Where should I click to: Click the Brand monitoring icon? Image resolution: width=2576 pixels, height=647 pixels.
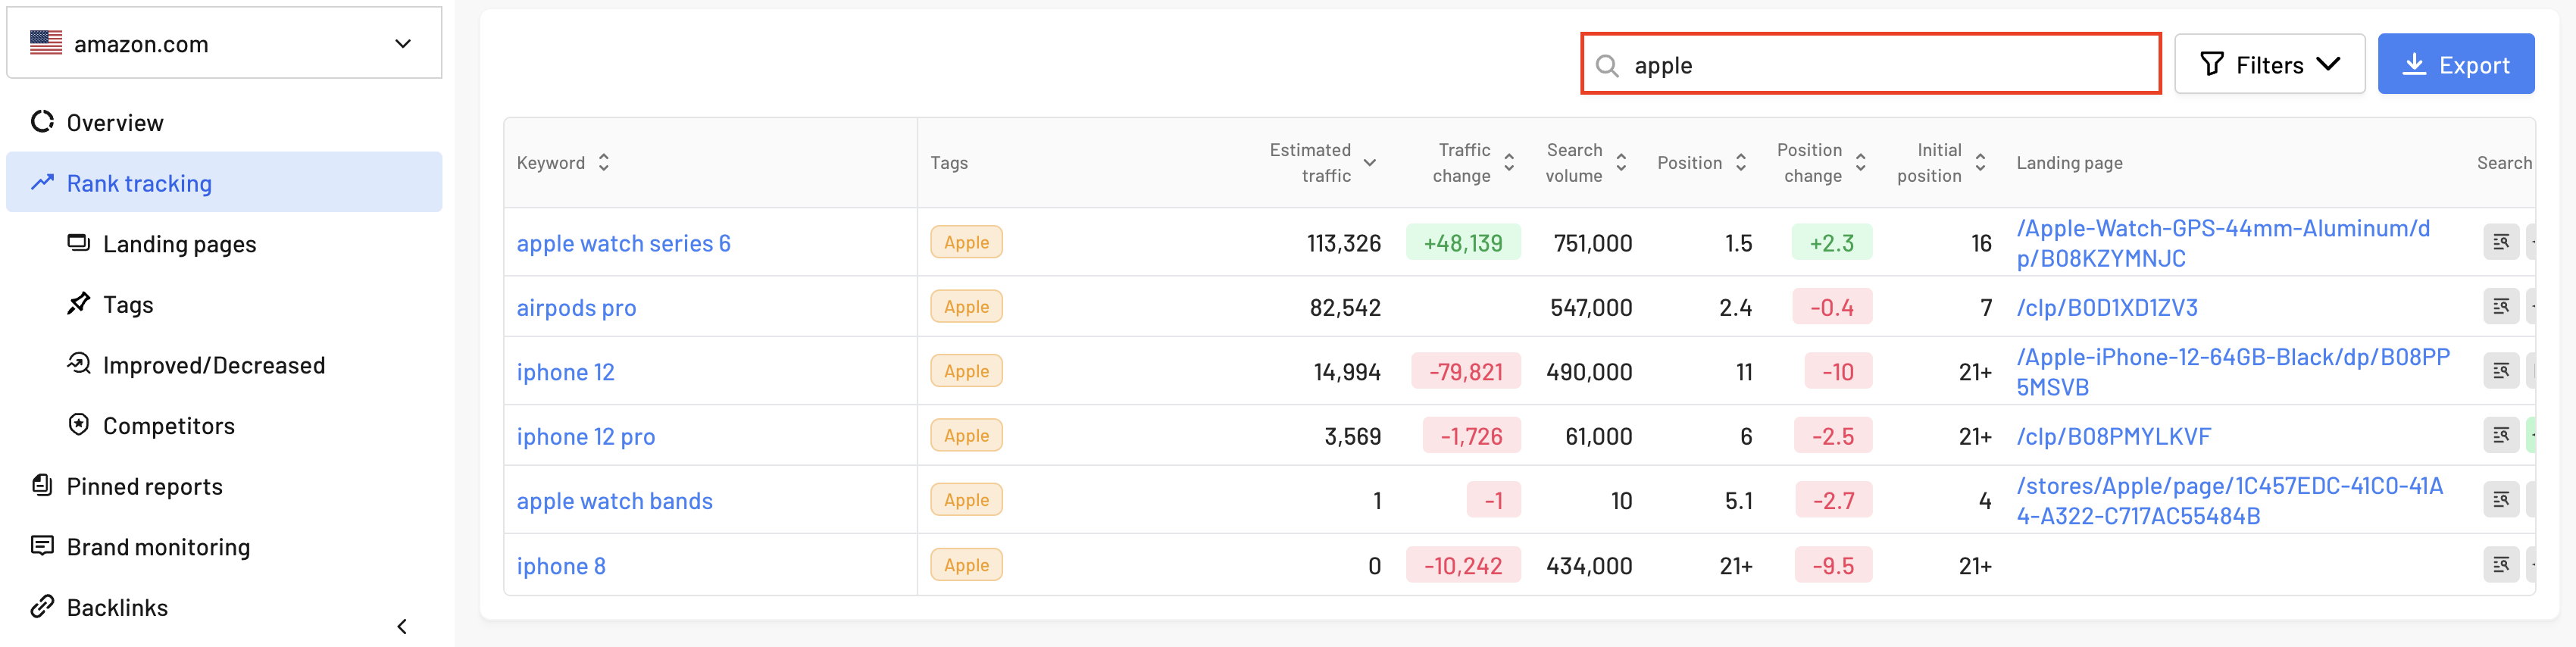[x=42, y=546]
